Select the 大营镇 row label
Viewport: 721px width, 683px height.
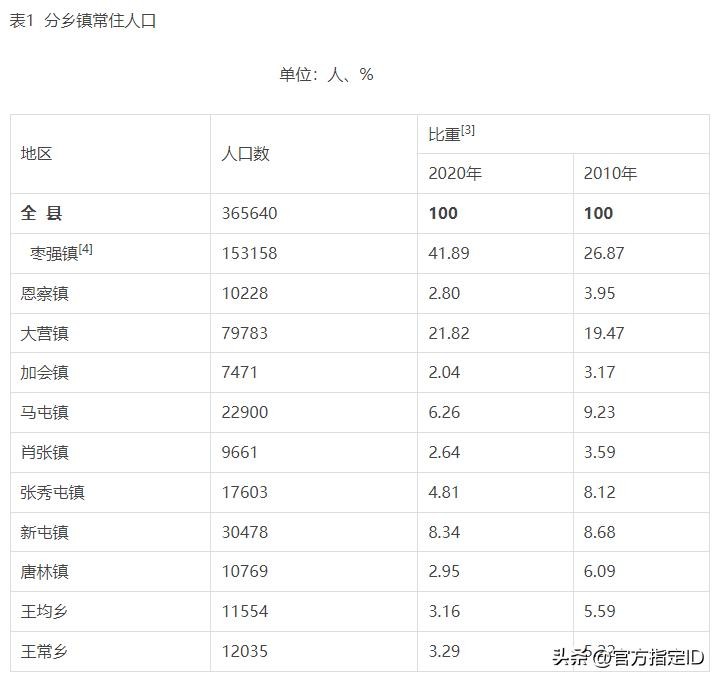pyautogui.click(x=45, y=333)
